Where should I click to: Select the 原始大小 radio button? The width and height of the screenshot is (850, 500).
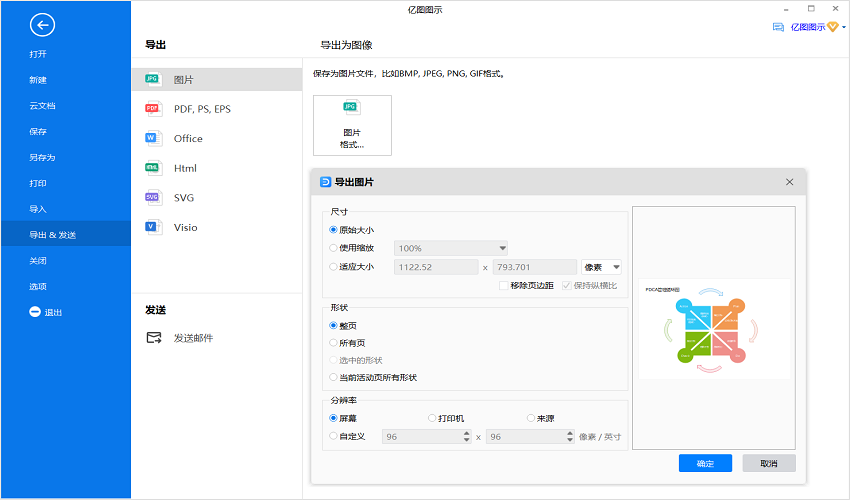333,230
